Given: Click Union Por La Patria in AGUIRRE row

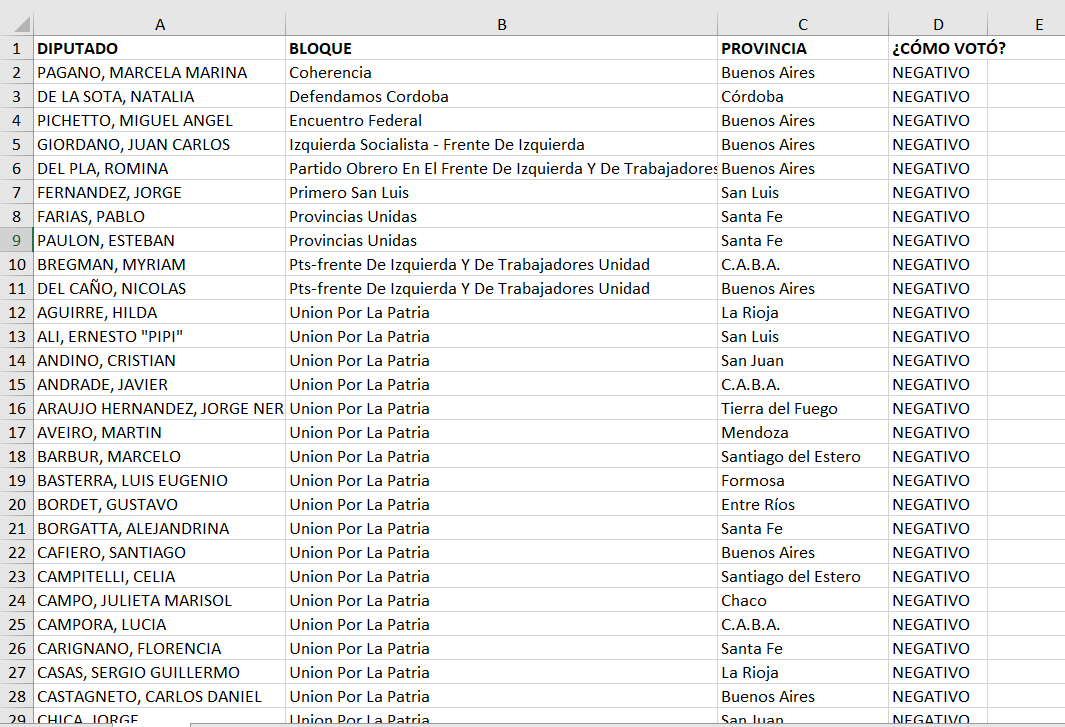Looking at the screenshot, I should tap(501, 313).
